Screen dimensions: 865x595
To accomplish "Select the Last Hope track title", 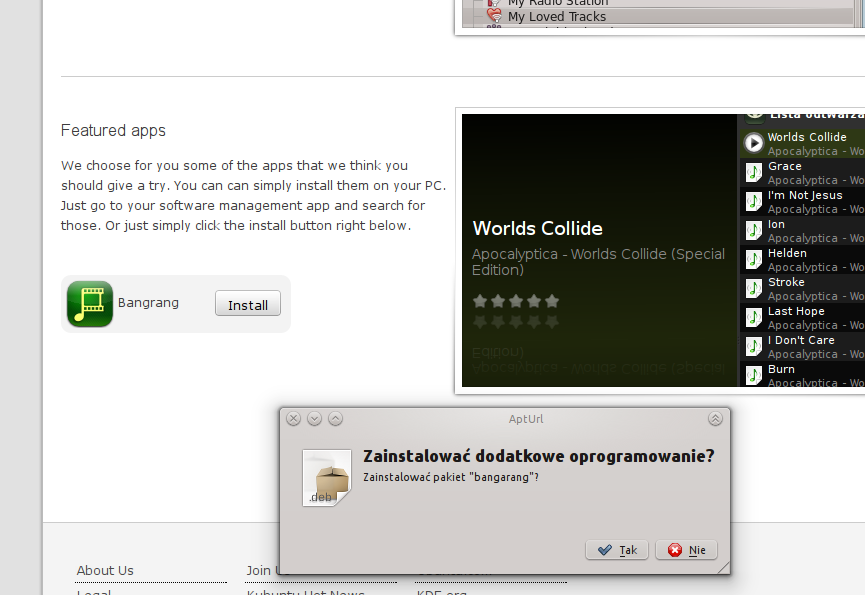I will tap(796, 311).
